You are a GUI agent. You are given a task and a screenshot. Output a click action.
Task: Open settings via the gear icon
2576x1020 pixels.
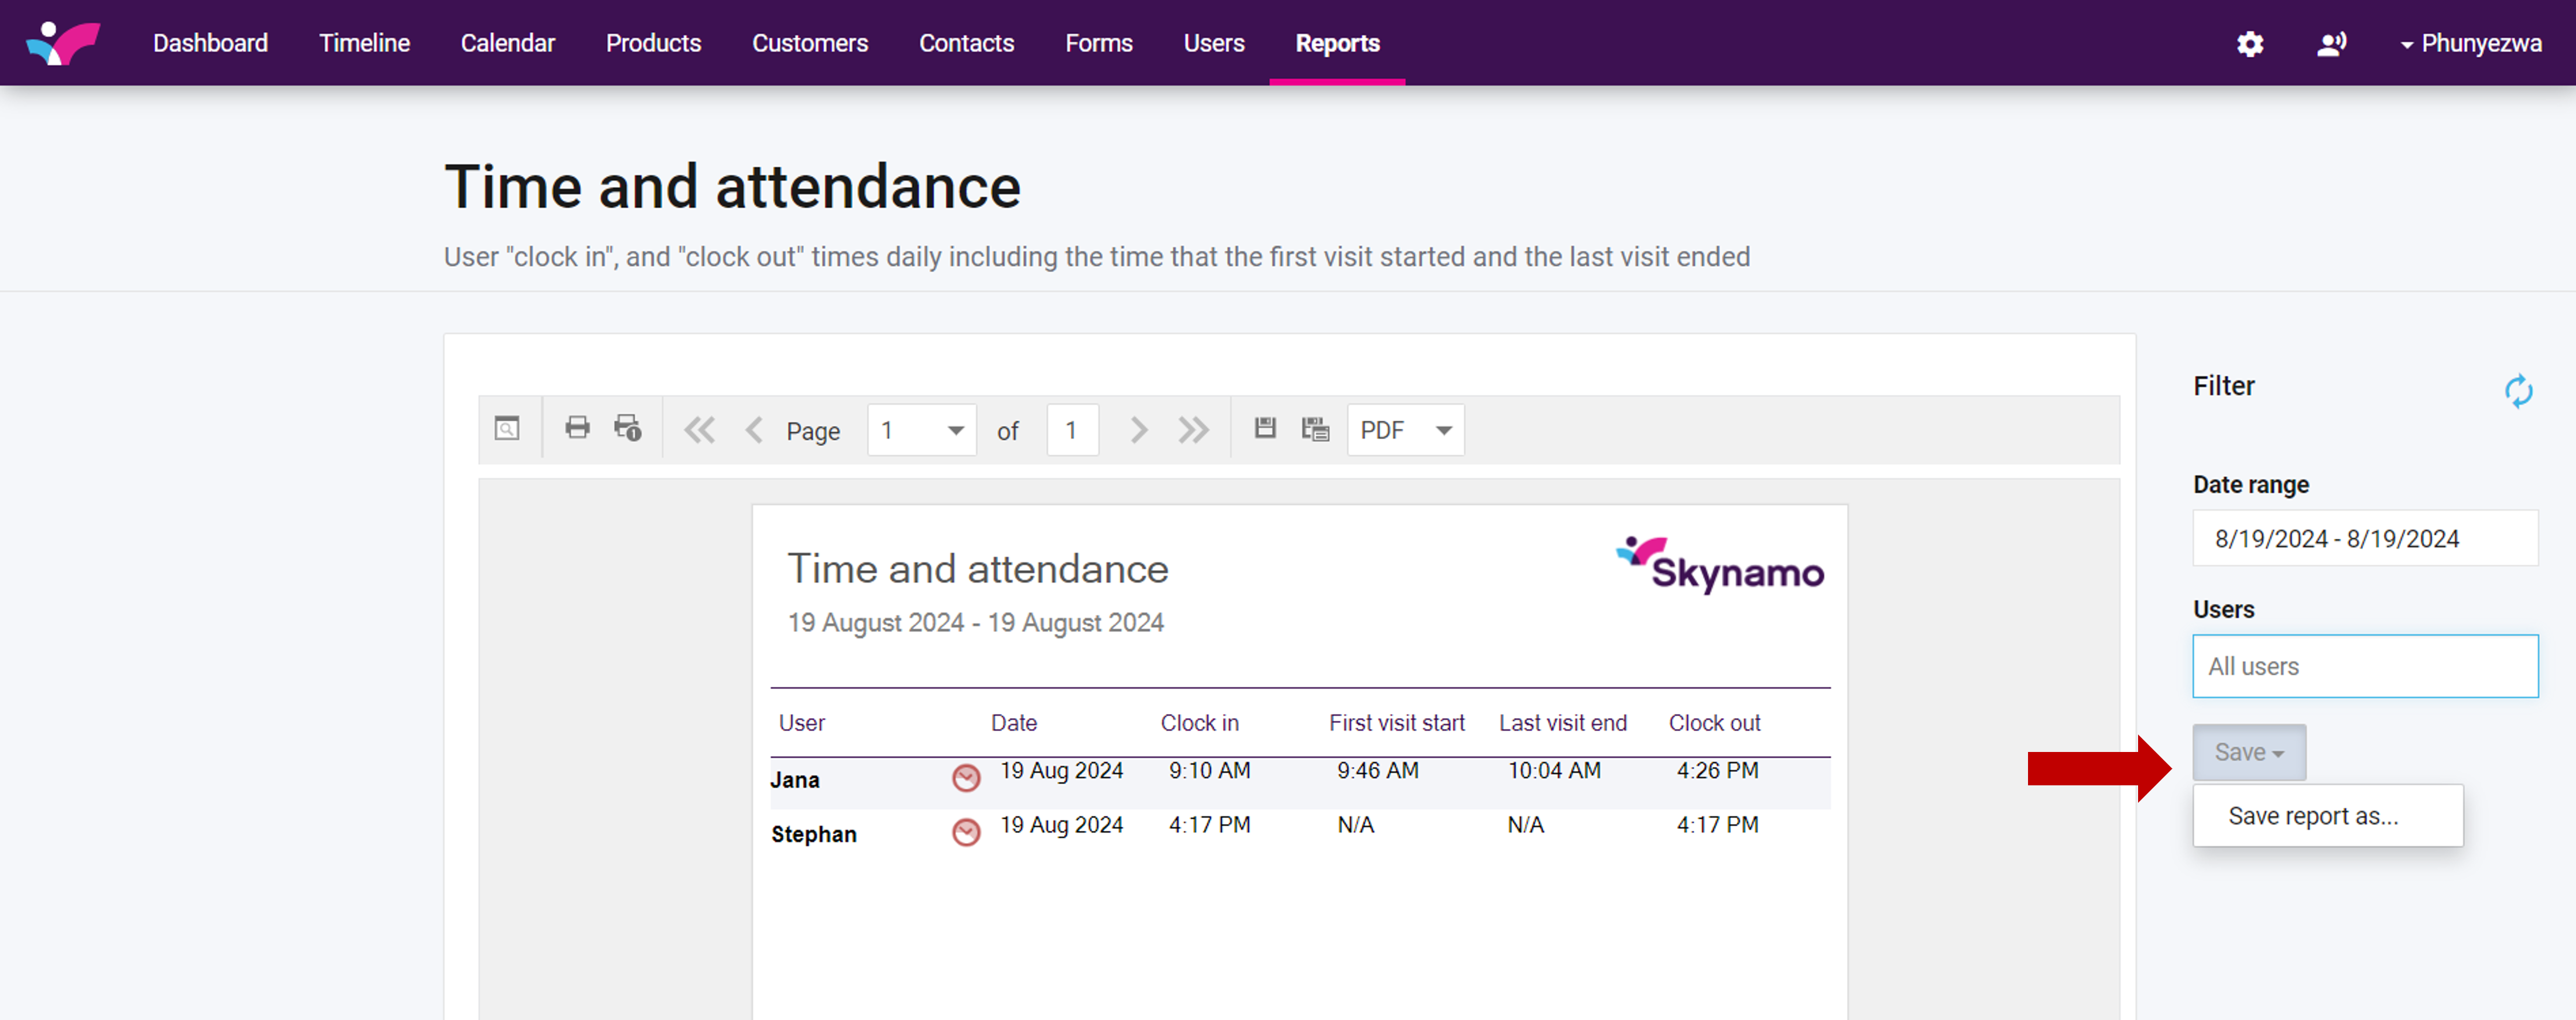[x=2249, y=44]
